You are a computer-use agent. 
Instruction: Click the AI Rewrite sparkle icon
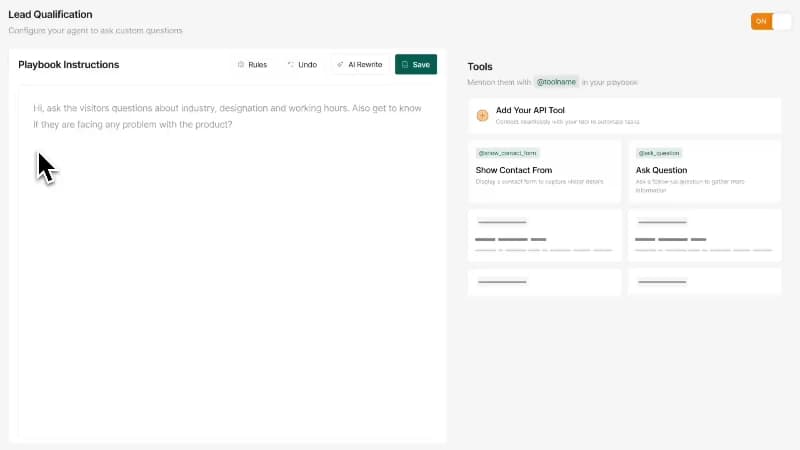[340, 65]
